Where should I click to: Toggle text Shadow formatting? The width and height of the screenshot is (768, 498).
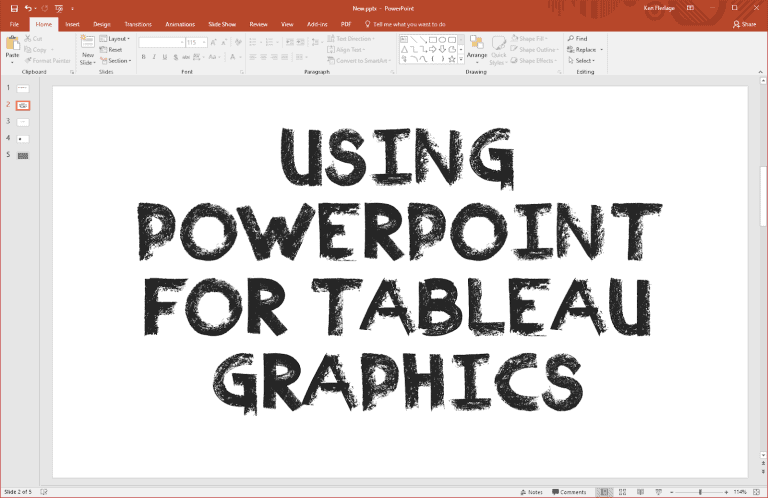(x=175, y=57)
